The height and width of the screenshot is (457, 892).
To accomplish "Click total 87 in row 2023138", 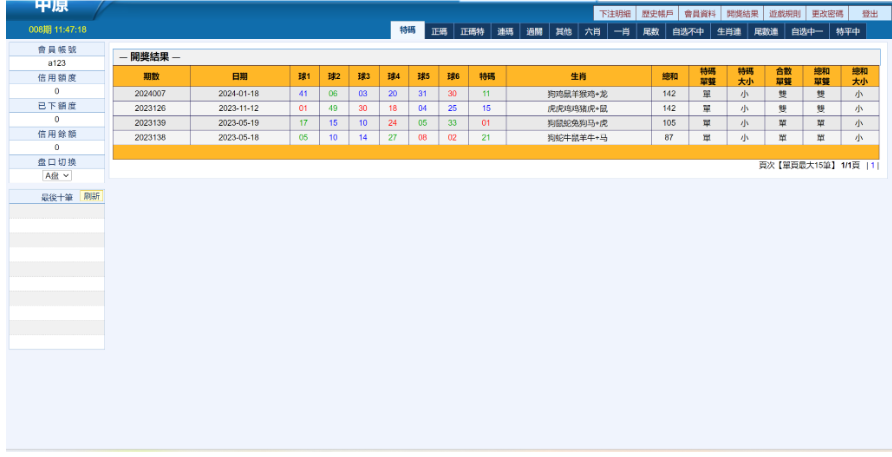I will click(669, 138).
